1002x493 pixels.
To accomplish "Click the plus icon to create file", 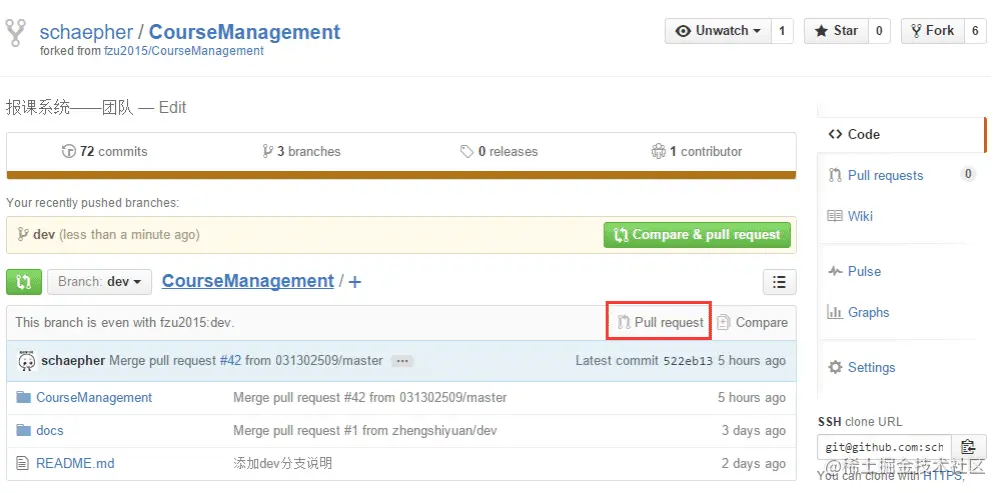I will click(x=355, y=282).
